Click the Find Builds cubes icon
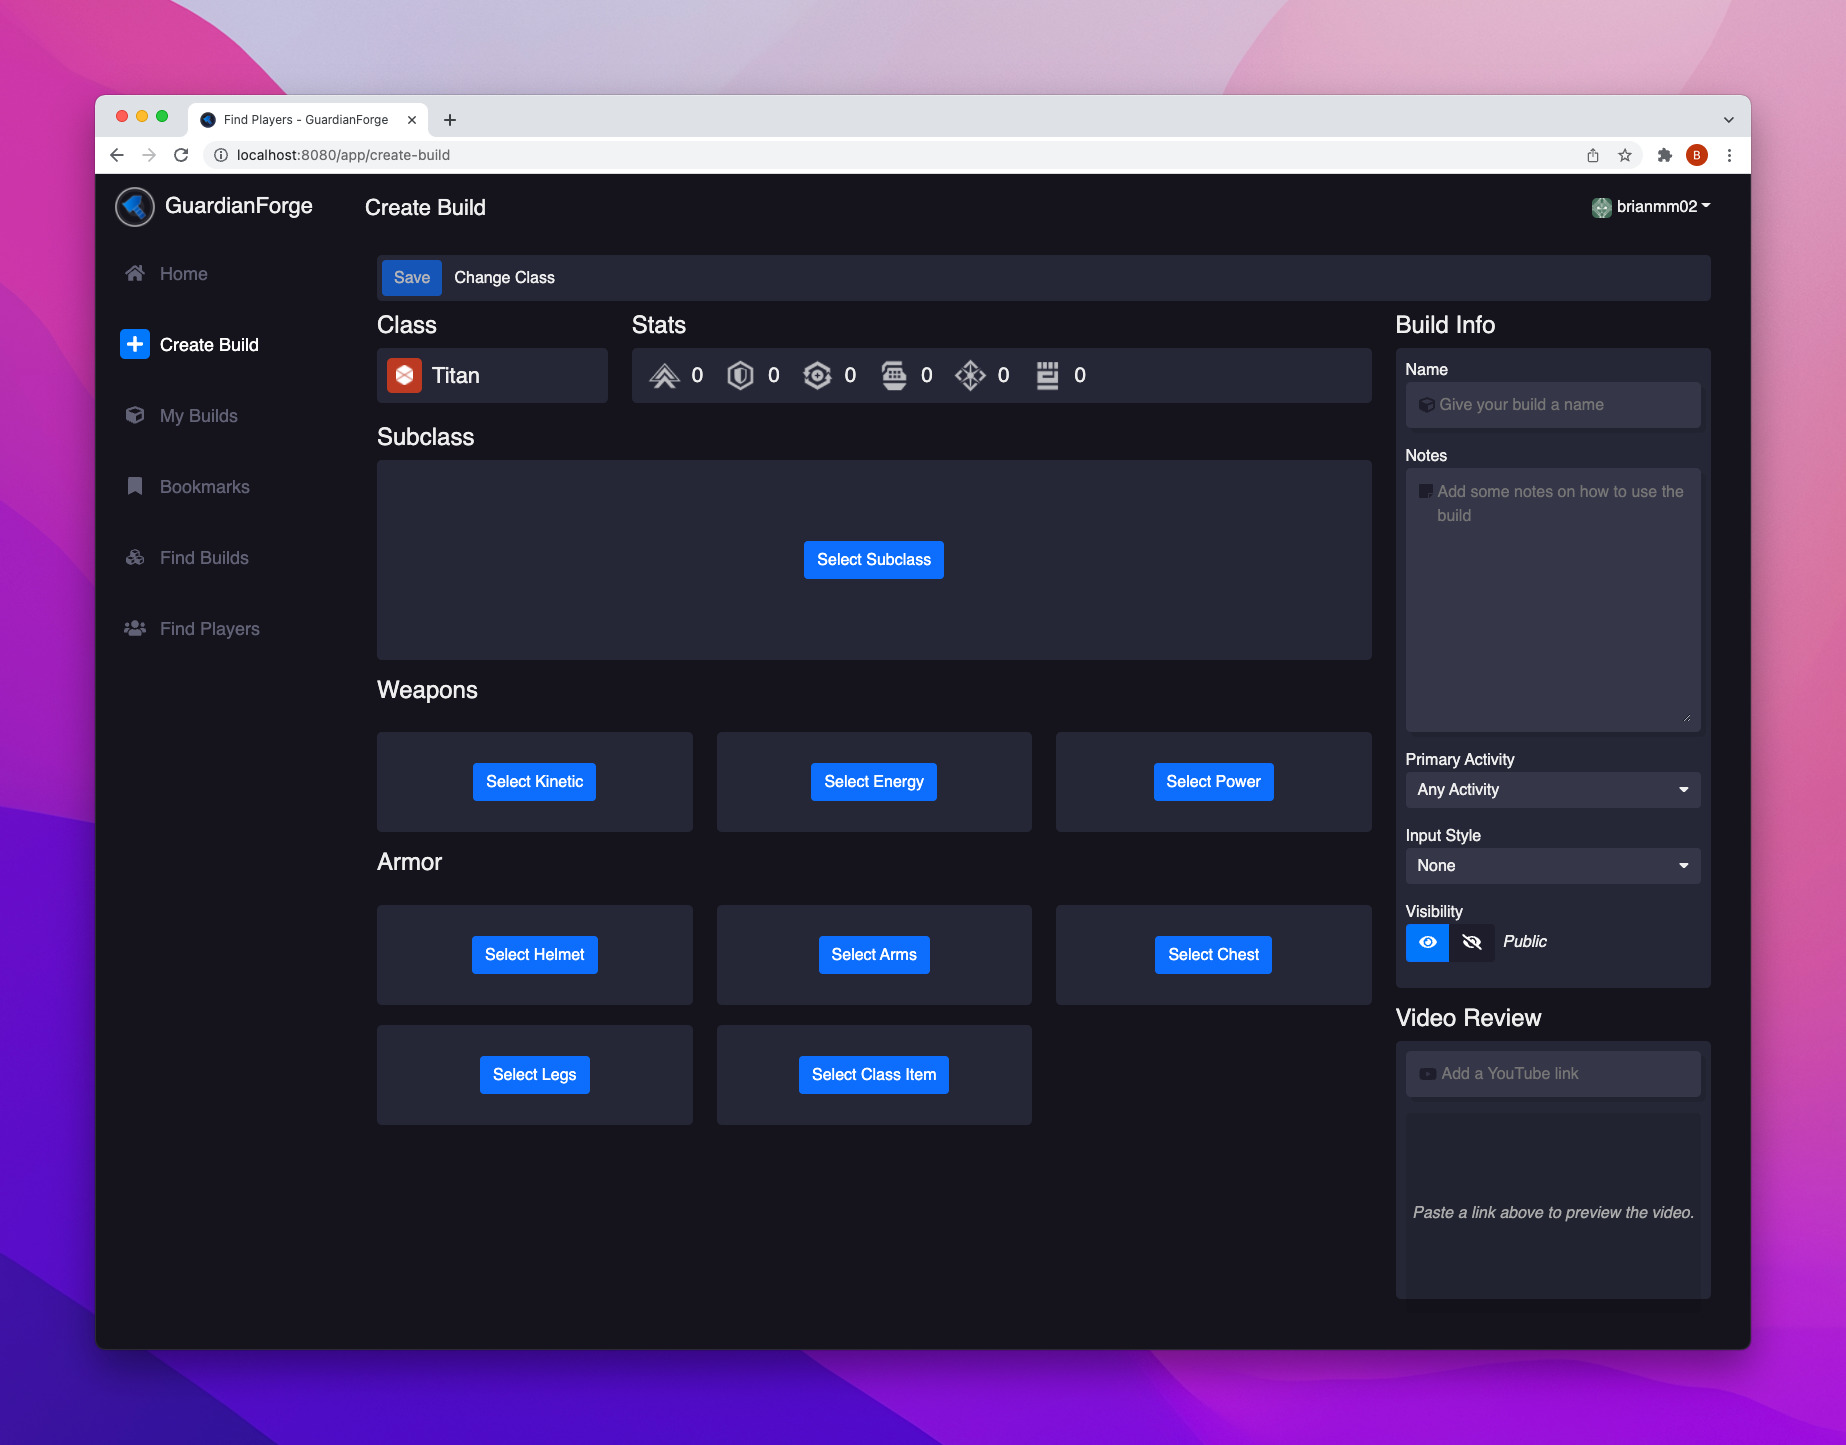1846x1445 pixels. [x=135, y=557]
